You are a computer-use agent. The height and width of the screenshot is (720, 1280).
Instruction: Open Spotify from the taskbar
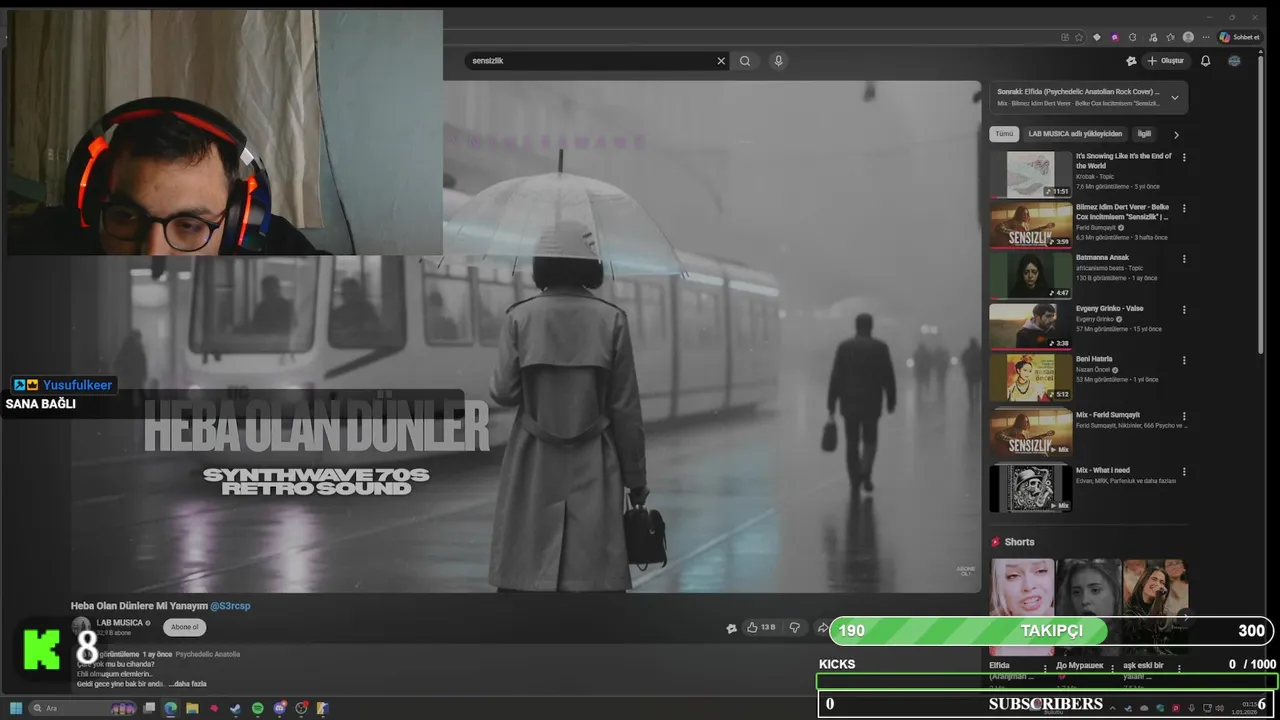[x=257, y=708]
